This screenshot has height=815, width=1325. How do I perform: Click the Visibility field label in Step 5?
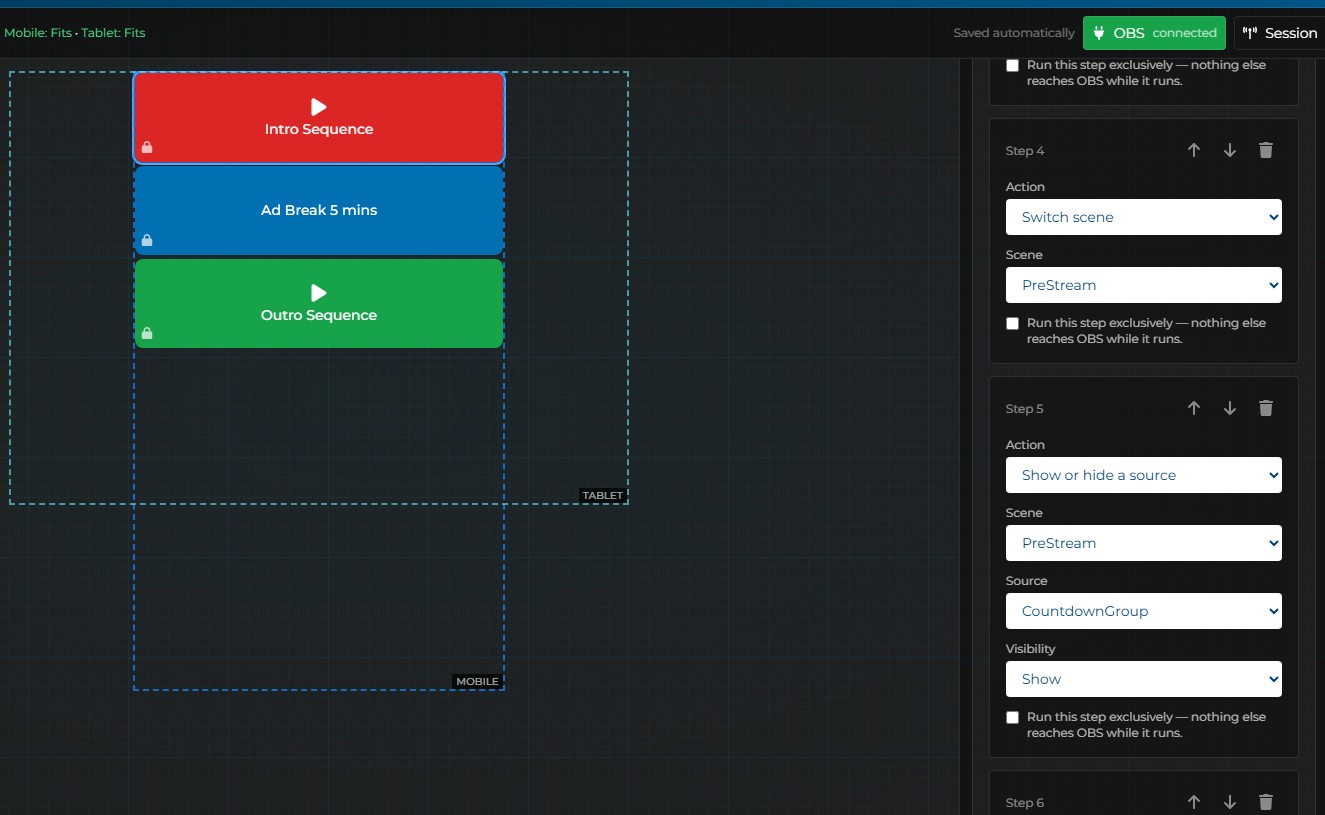click(x=1031, y=649)
